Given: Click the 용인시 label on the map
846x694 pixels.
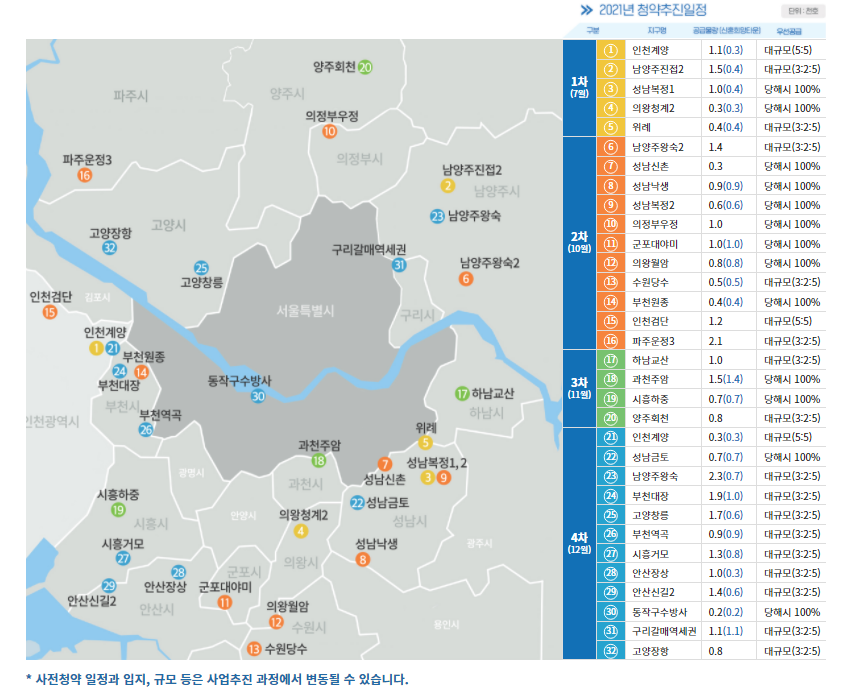Looking at the screenshot, I should [446, 624].
